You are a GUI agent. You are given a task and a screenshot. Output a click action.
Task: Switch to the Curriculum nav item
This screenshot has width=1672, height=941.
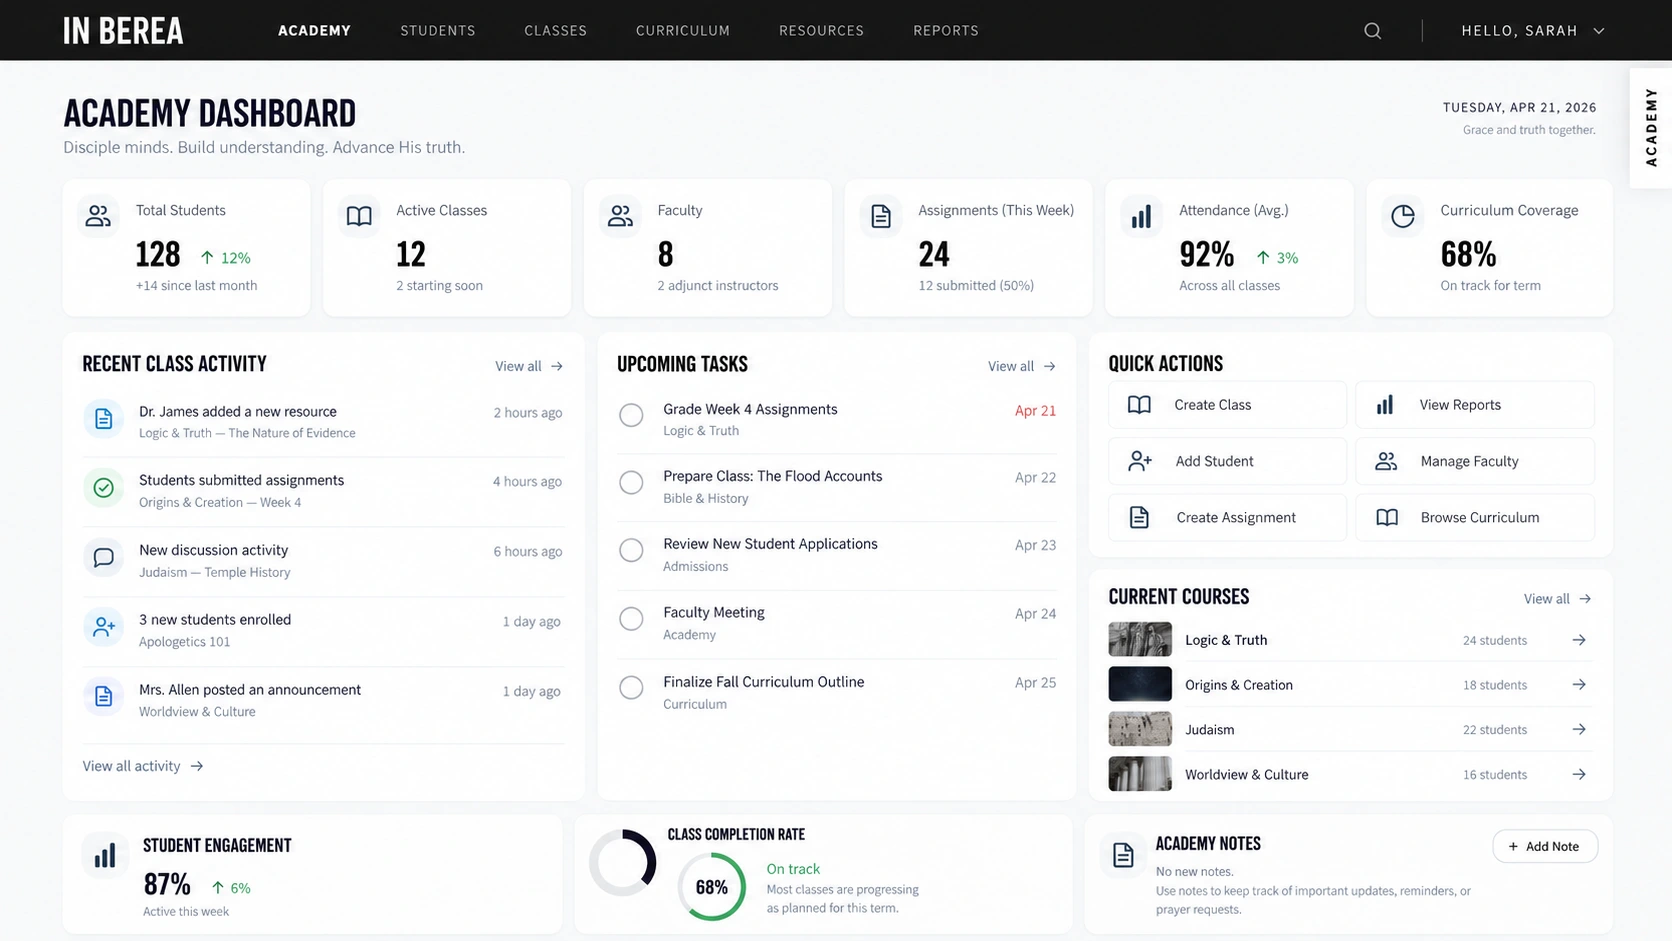click(x=683, y=31)
